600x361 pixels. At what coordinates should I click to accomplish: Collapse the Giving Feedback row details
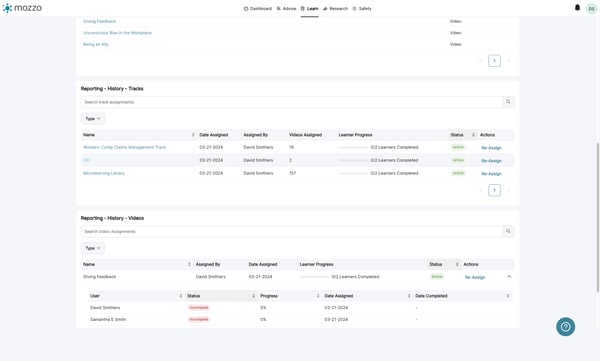(509, 276)
